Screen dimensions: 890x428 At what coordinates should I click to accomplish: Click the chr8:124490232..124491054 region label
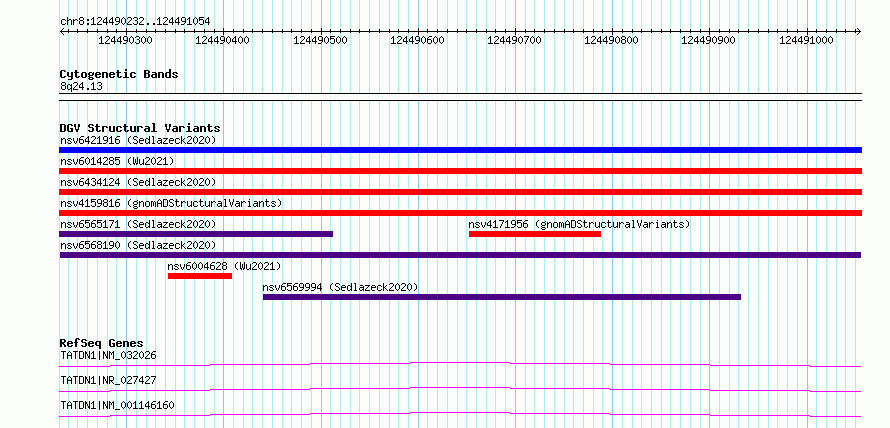coord(135,21)
